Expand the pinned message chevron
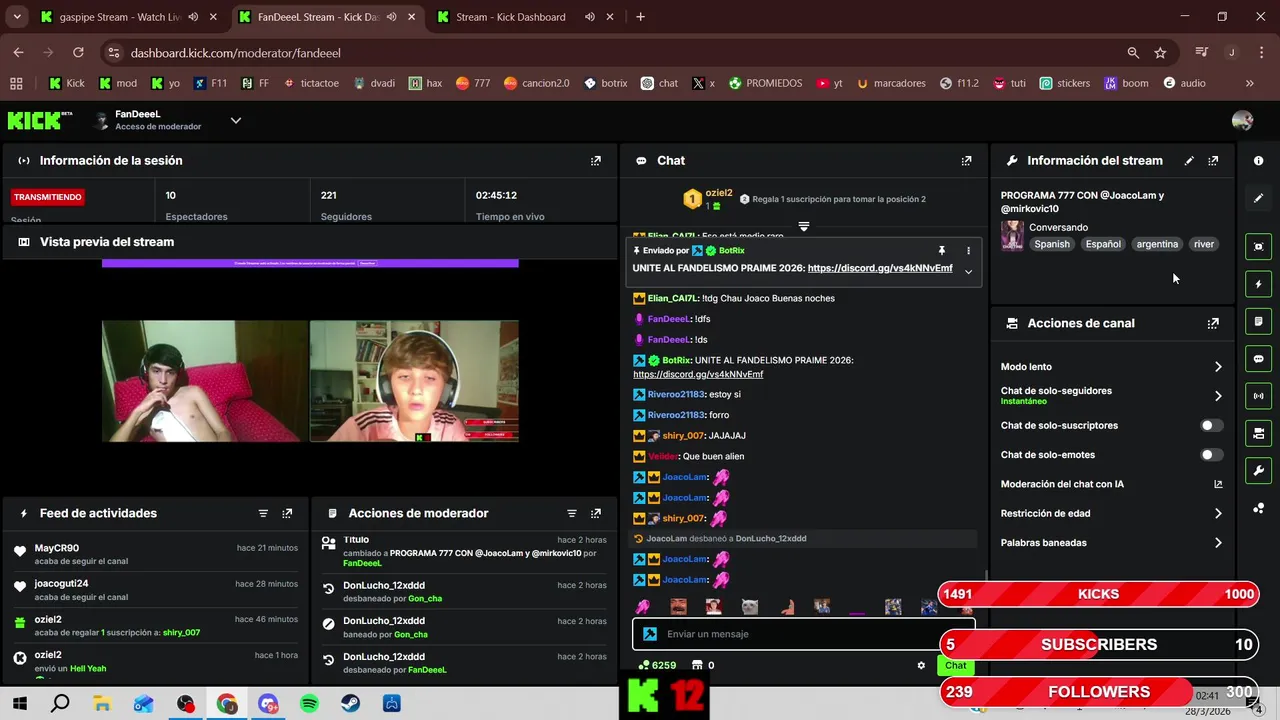The height and width of the screenshot is (720, 1280). point(968,271)
